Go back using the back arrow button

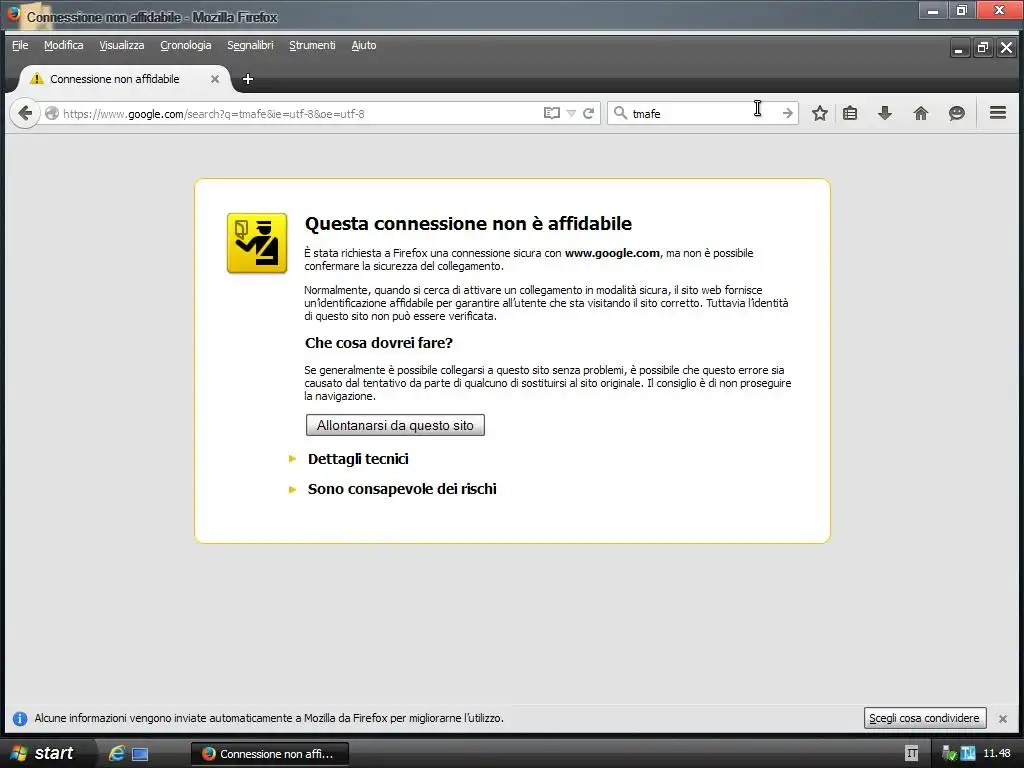point(25,114)
